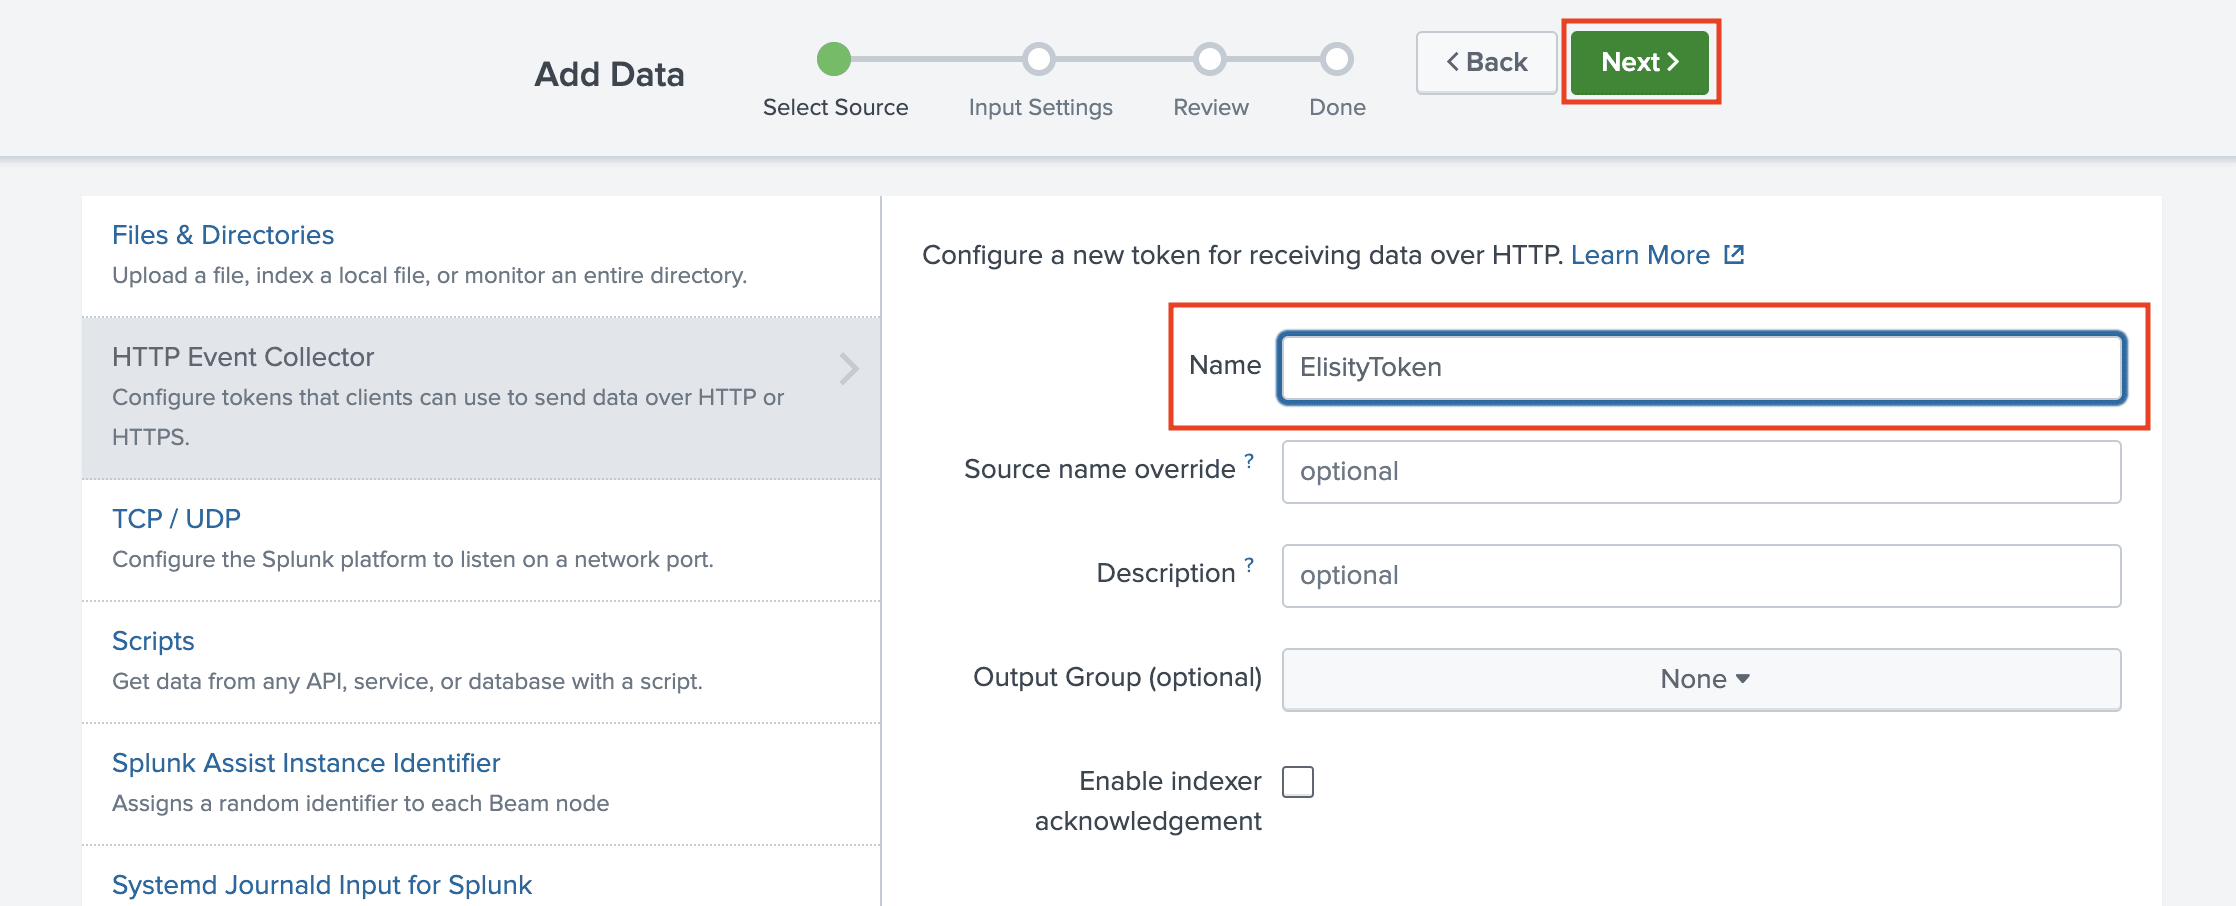Viewport: 2236px width, 906px height.
Task: Choose the Scripts data source
Action: click(x=153, y=641)
